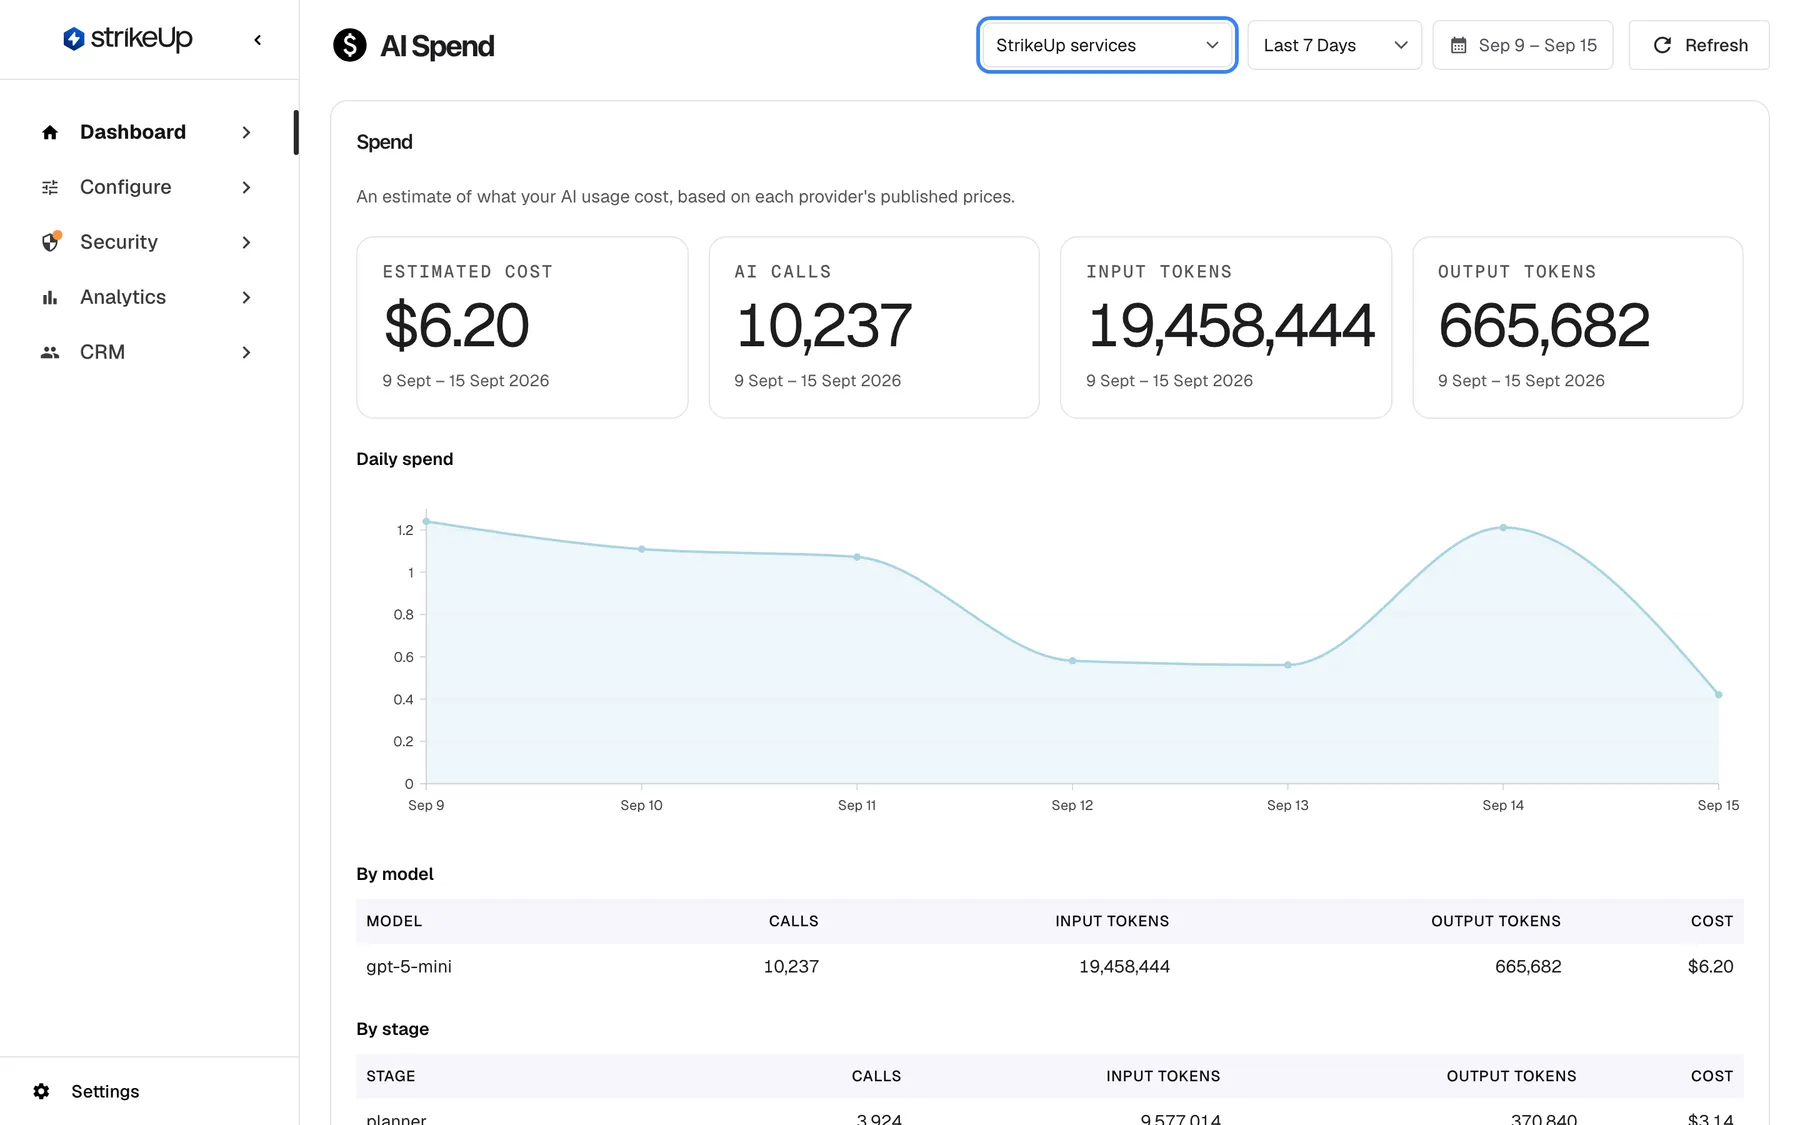
Task: Select the Estimated Cost $6.20 card
Action: click(x=522, y=327)
